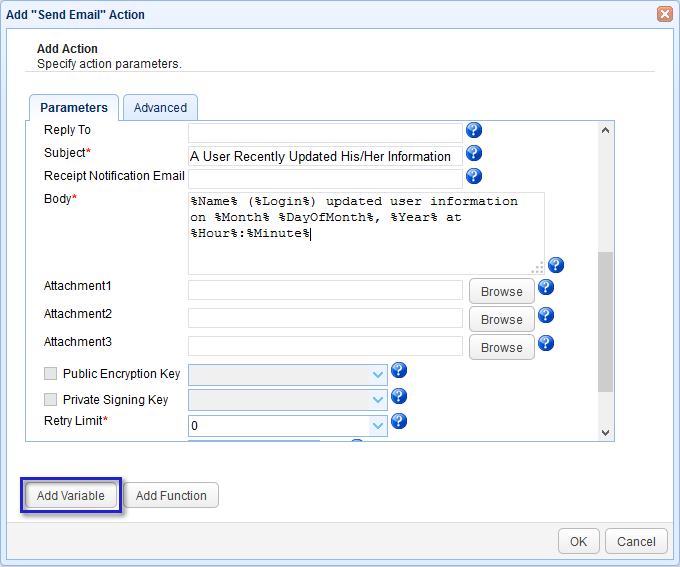
Task: Cancel the action dialog
Action: coord(636,541)
